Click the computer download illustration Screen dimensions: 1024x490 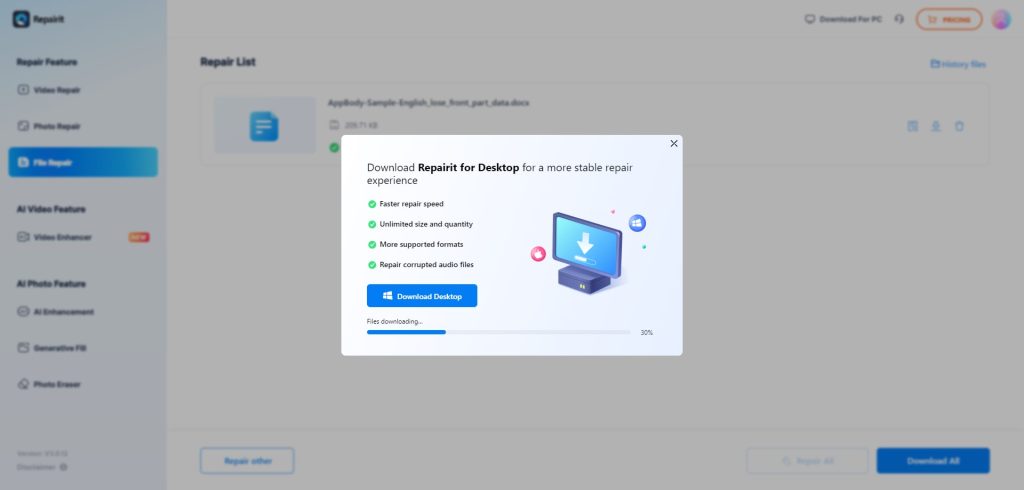click(x=586, y=252)
